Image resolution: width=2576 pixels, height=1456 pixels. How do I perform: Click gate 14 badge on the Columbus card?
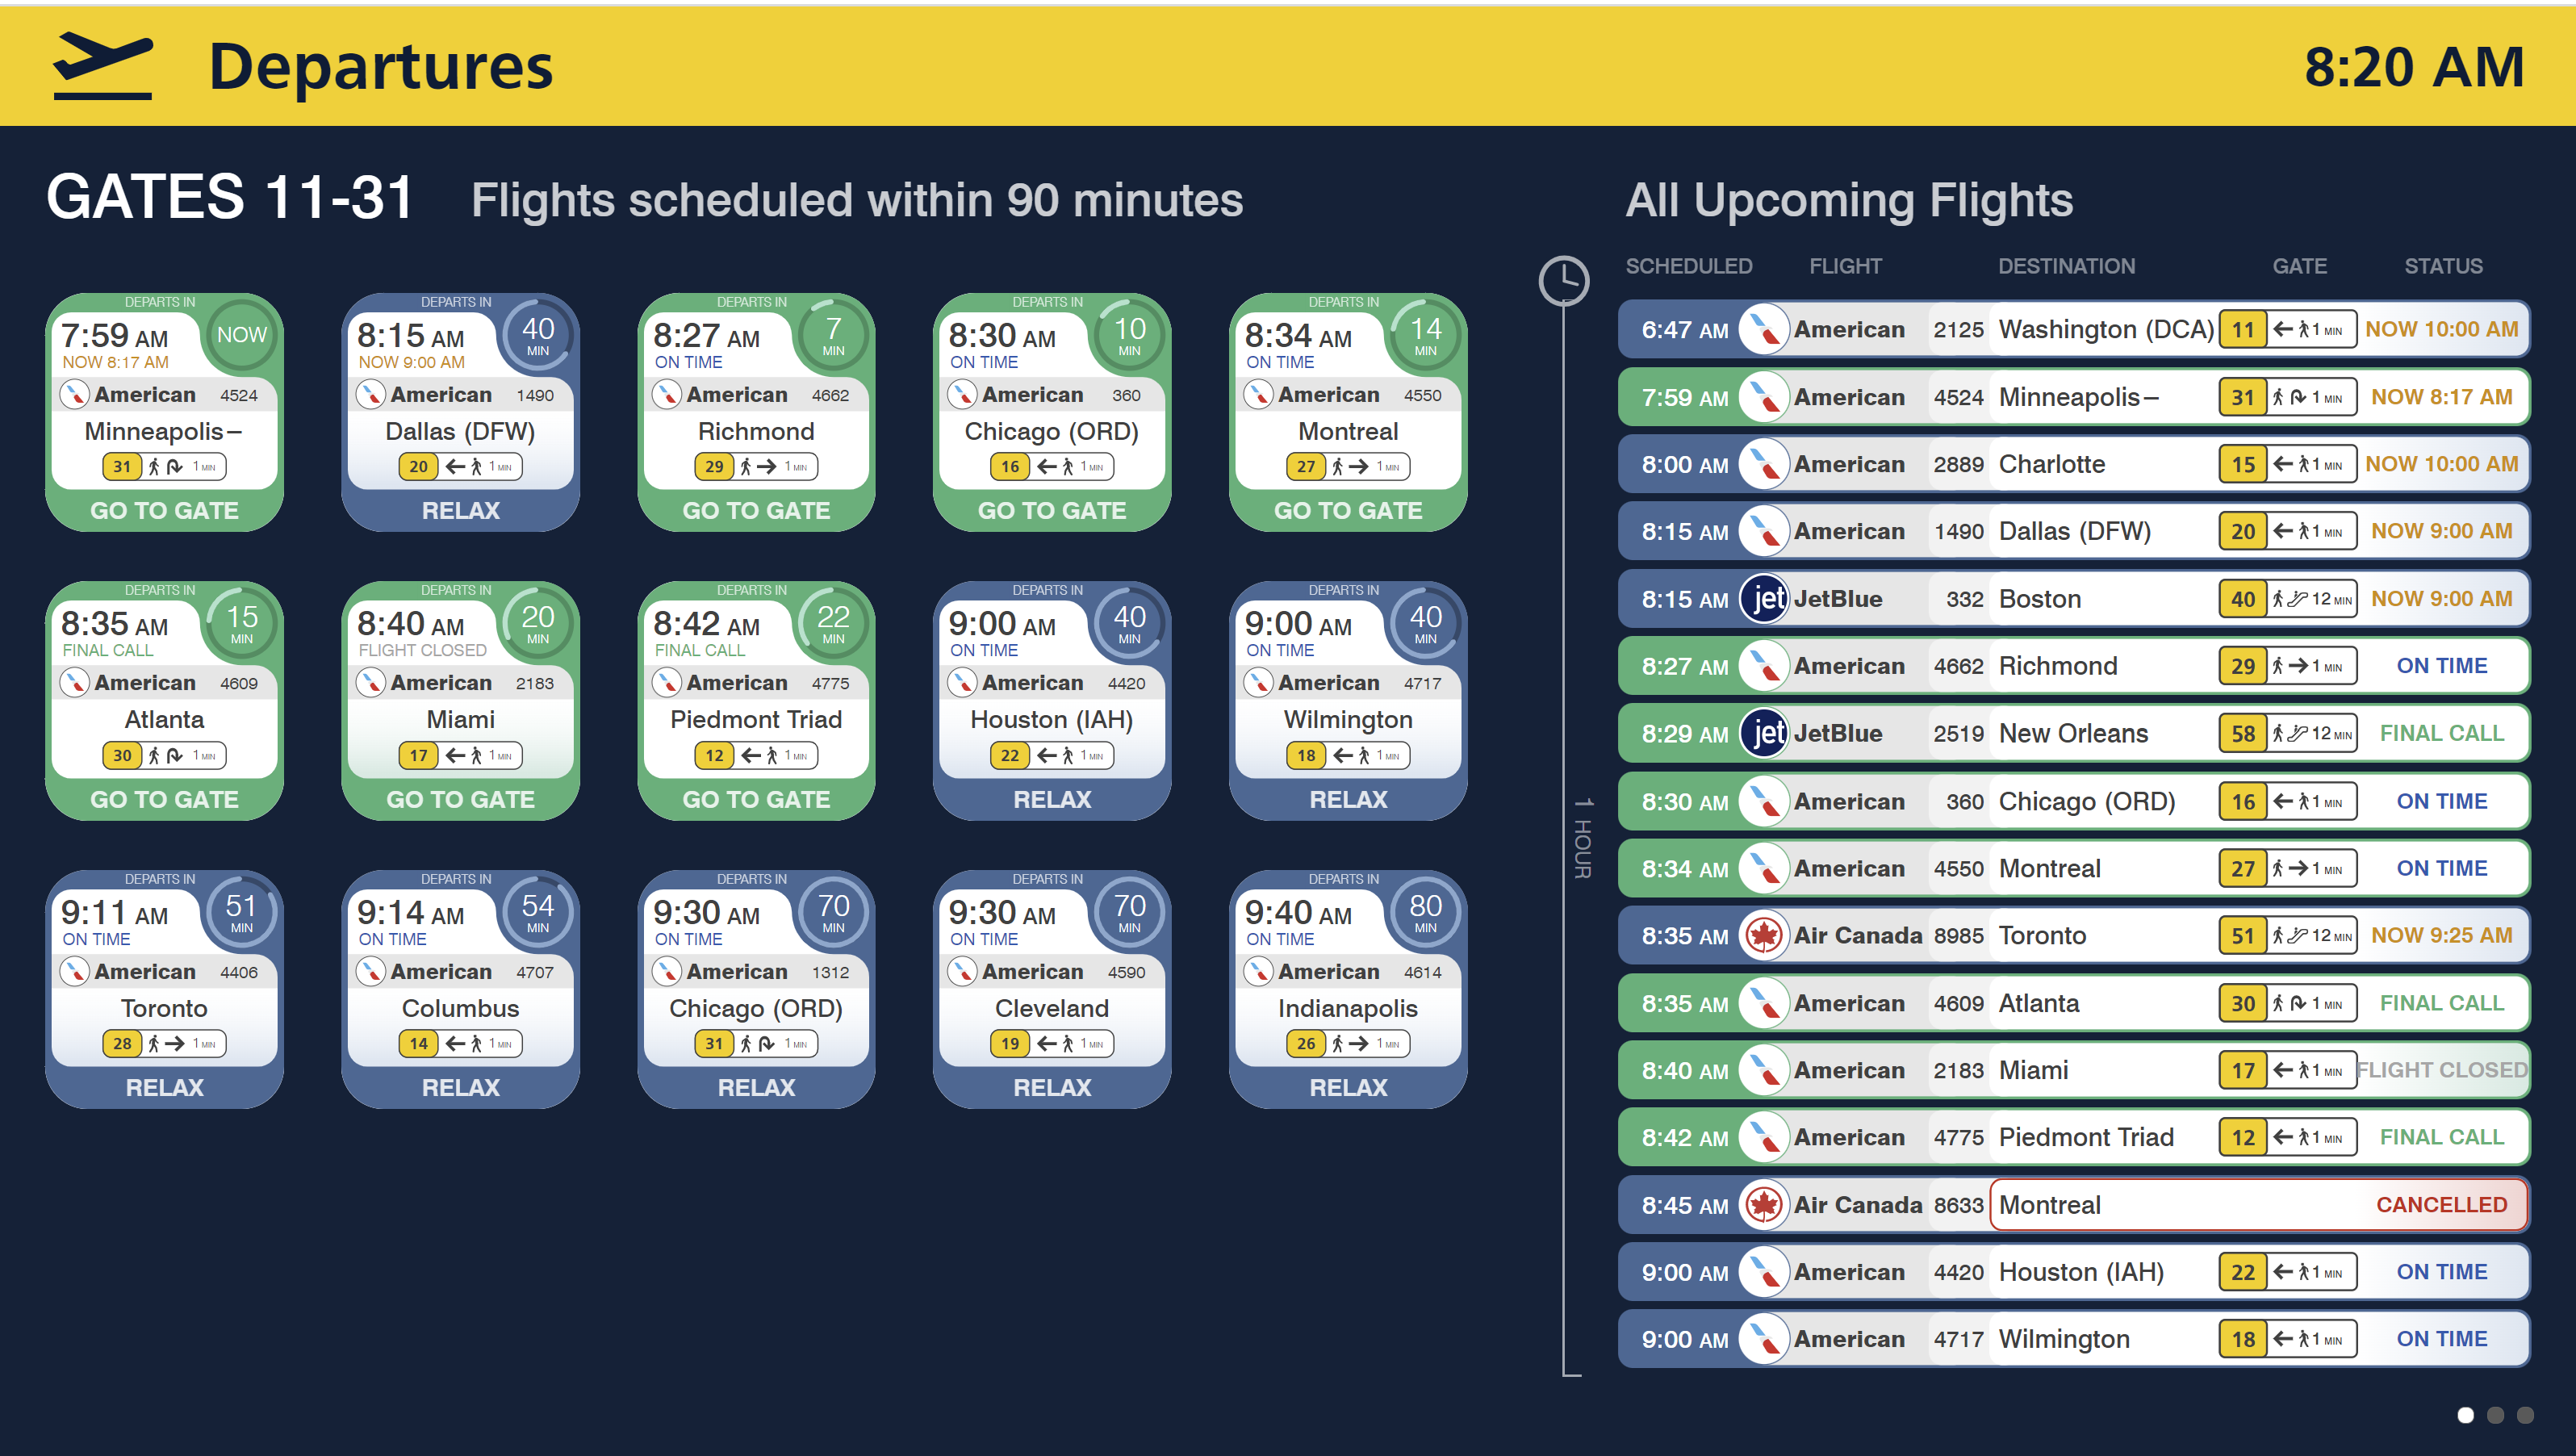pos(418,1044)
